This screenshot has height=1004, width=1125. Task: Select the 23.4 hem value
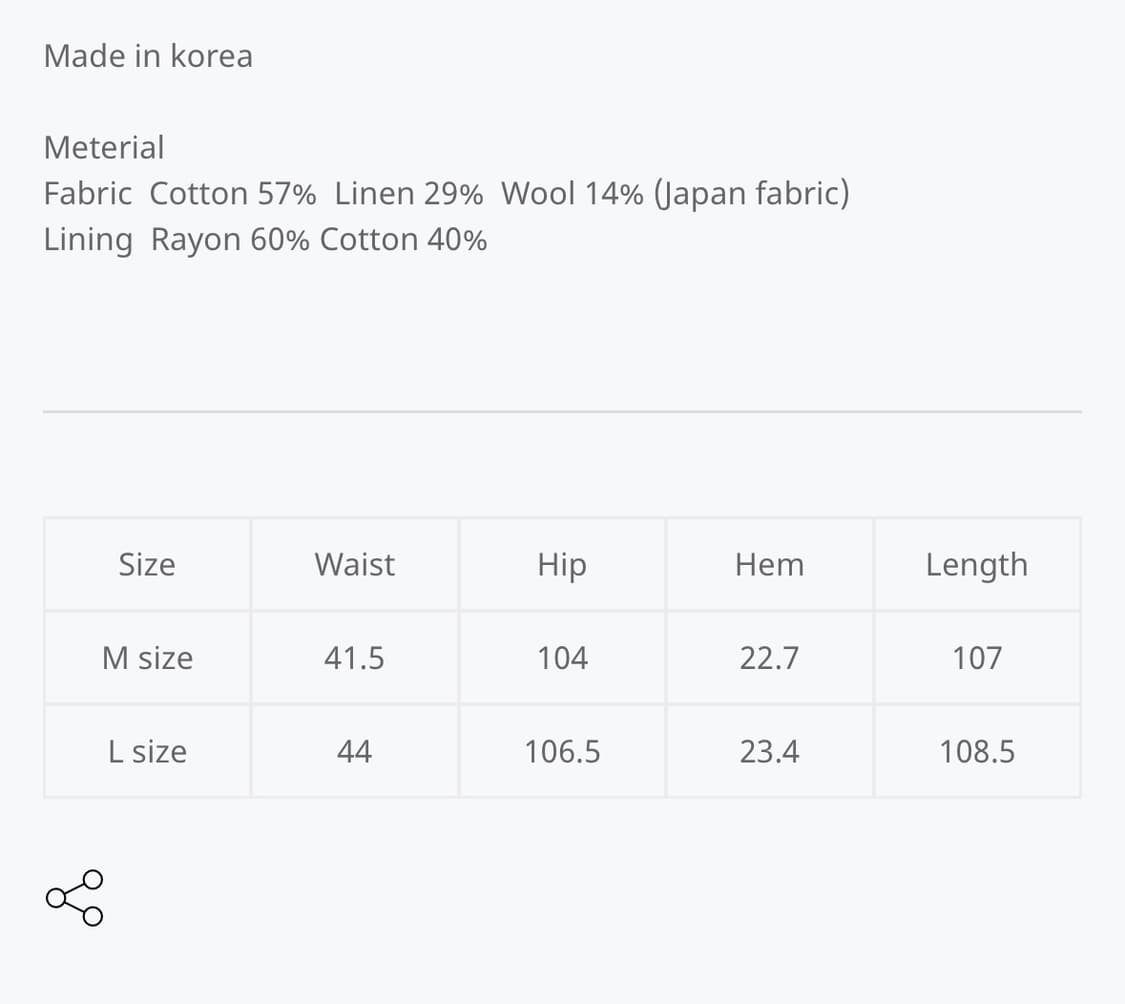coord(769,751)
